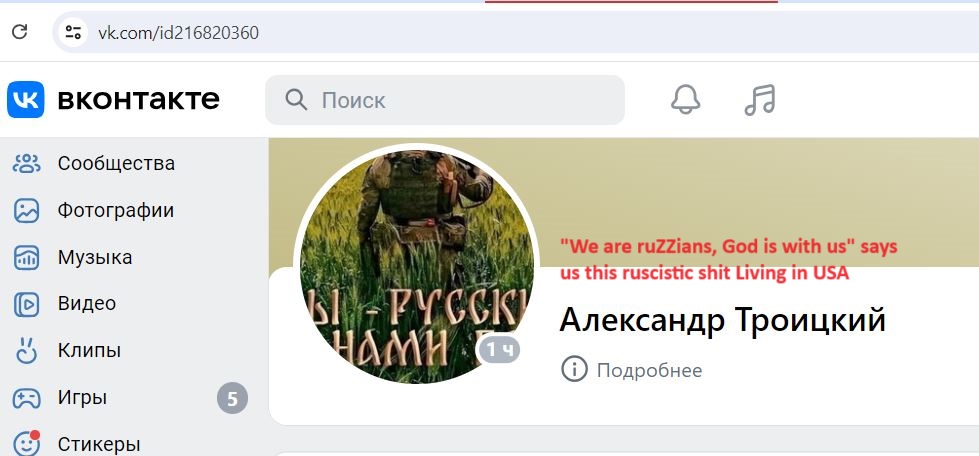Click the Видео sidebar icon
The image size is (979, 456).
[x=27, y=304]
